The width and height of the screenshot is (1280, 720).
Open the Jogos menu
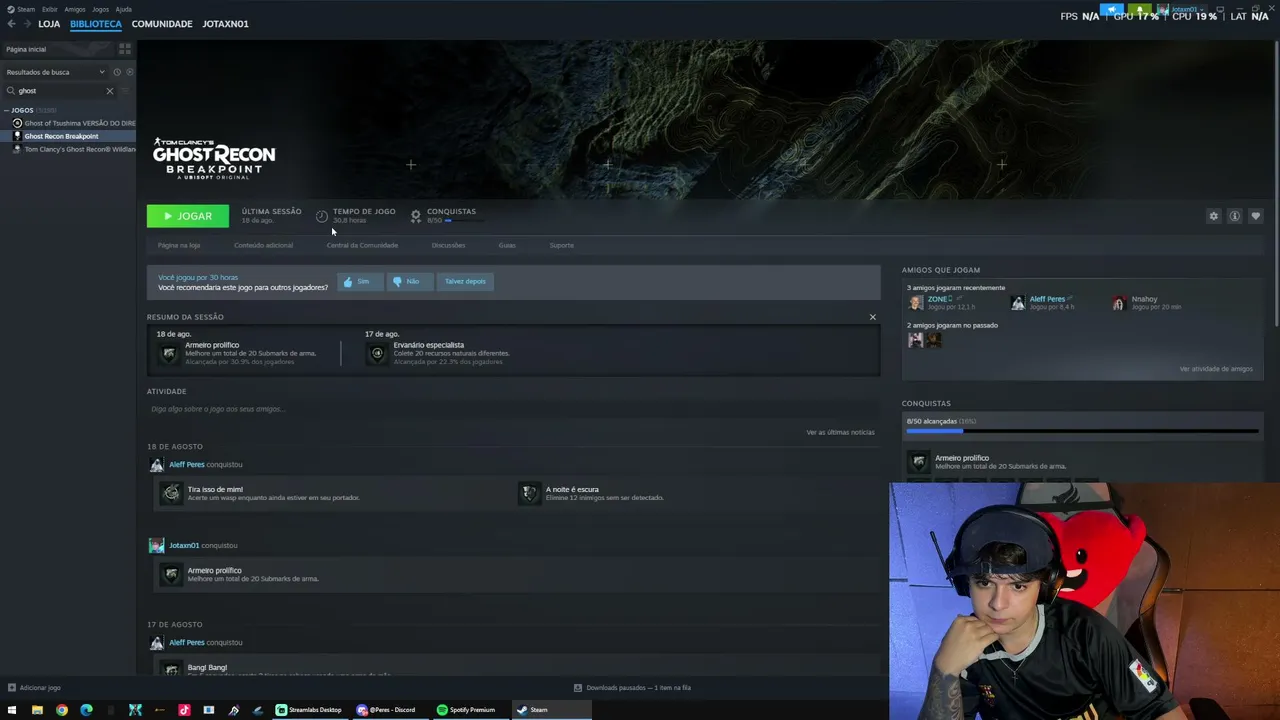(x=100, y=9)
